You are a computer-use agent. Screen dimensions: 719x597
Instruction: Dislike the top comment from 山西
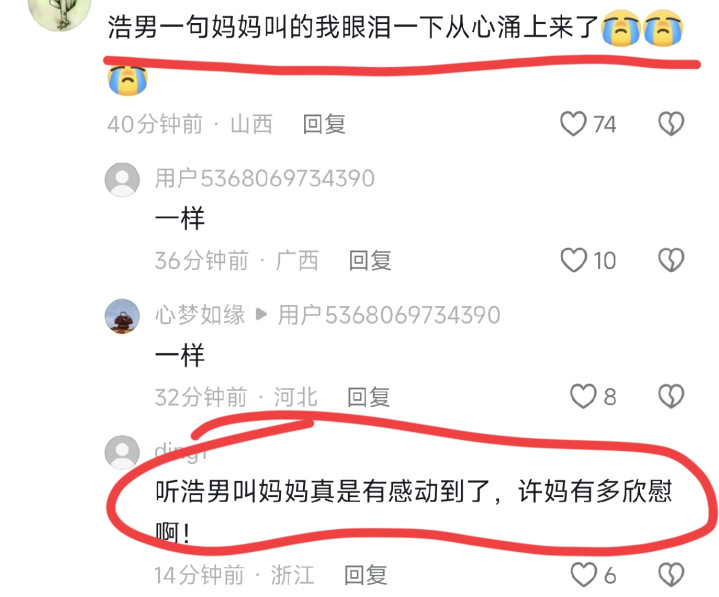click(671, 124)
